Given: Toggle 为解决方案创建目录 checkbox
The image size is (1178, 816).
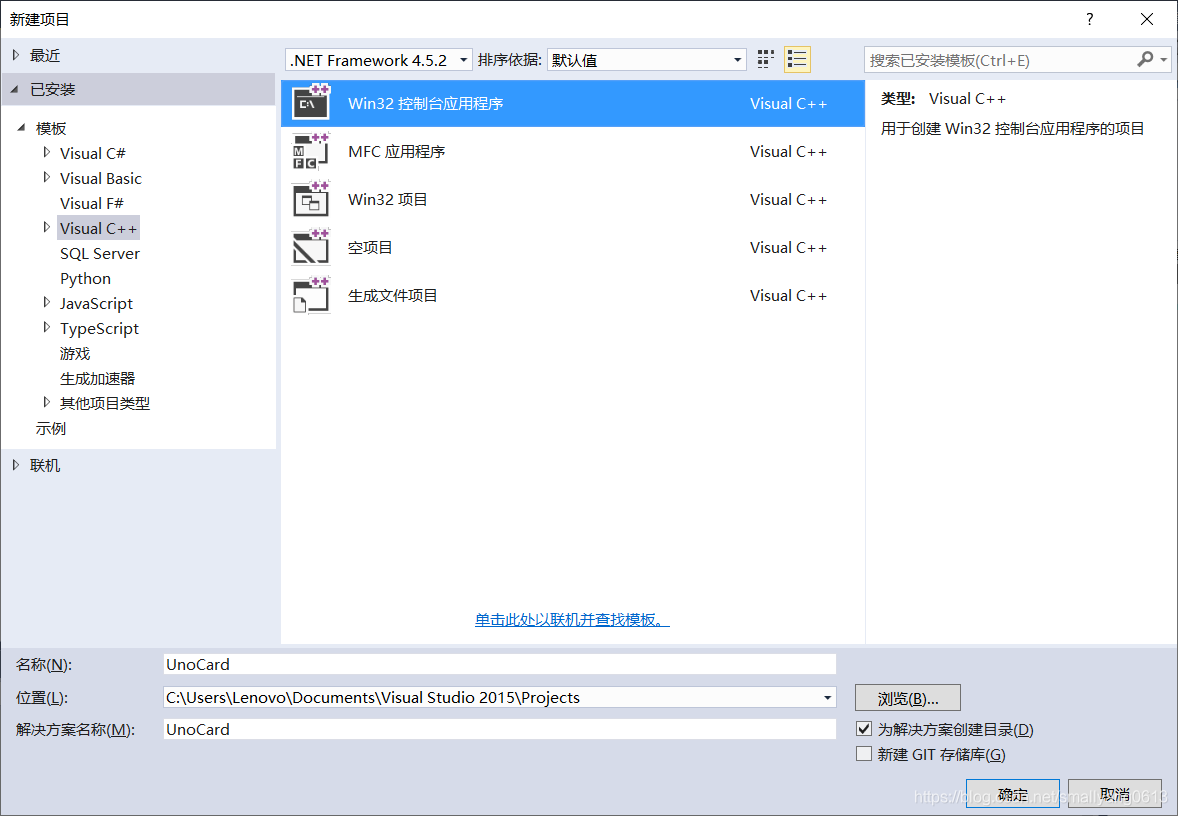Looking at the screenshot, I should 864,728.
